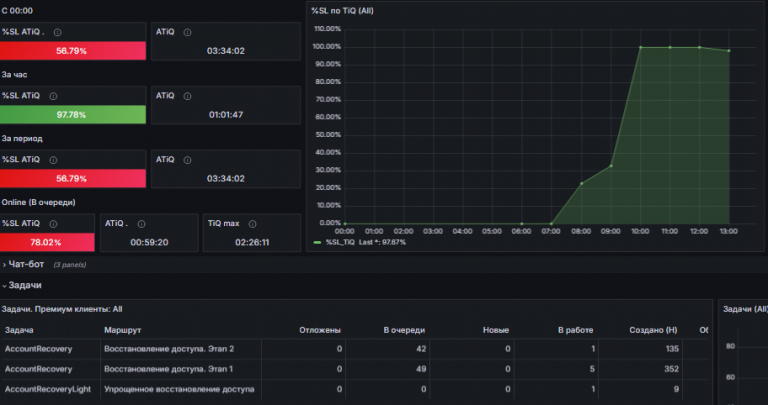Viewport: 768px width, 405px height.
Task: Click the За период section heading
Action: (x=22, y=139)
